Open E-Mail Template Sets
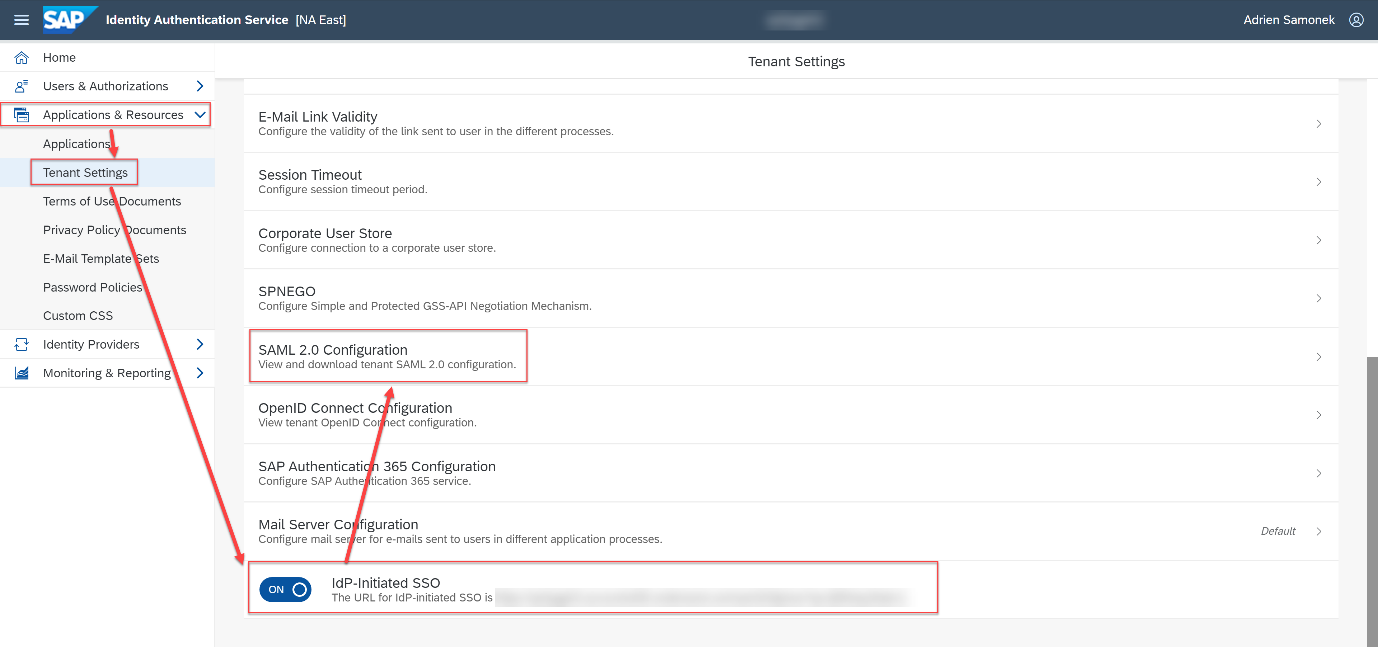1378x647 pixels. (101, 258)
